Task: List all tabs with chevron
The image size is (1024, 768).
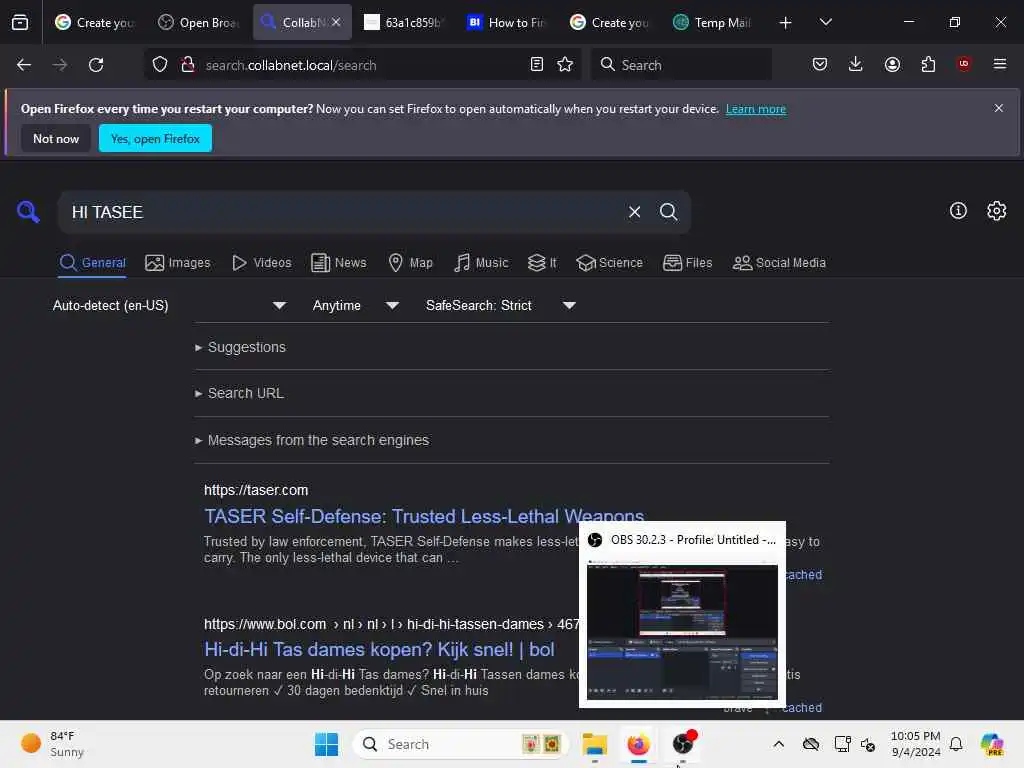Action: 826,22
